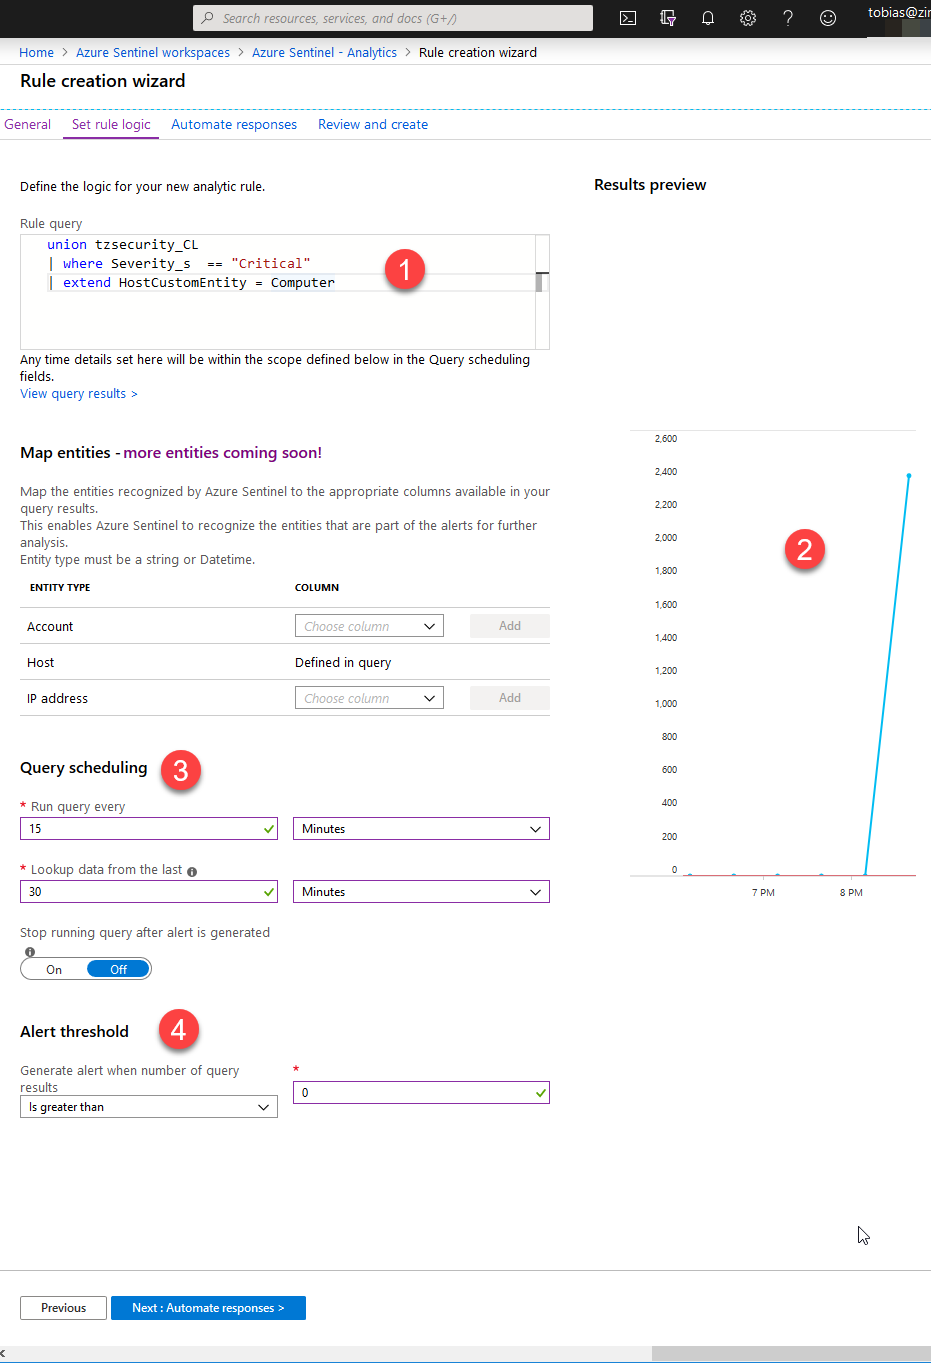Open the Directory and subscription filter

[668, 18]
